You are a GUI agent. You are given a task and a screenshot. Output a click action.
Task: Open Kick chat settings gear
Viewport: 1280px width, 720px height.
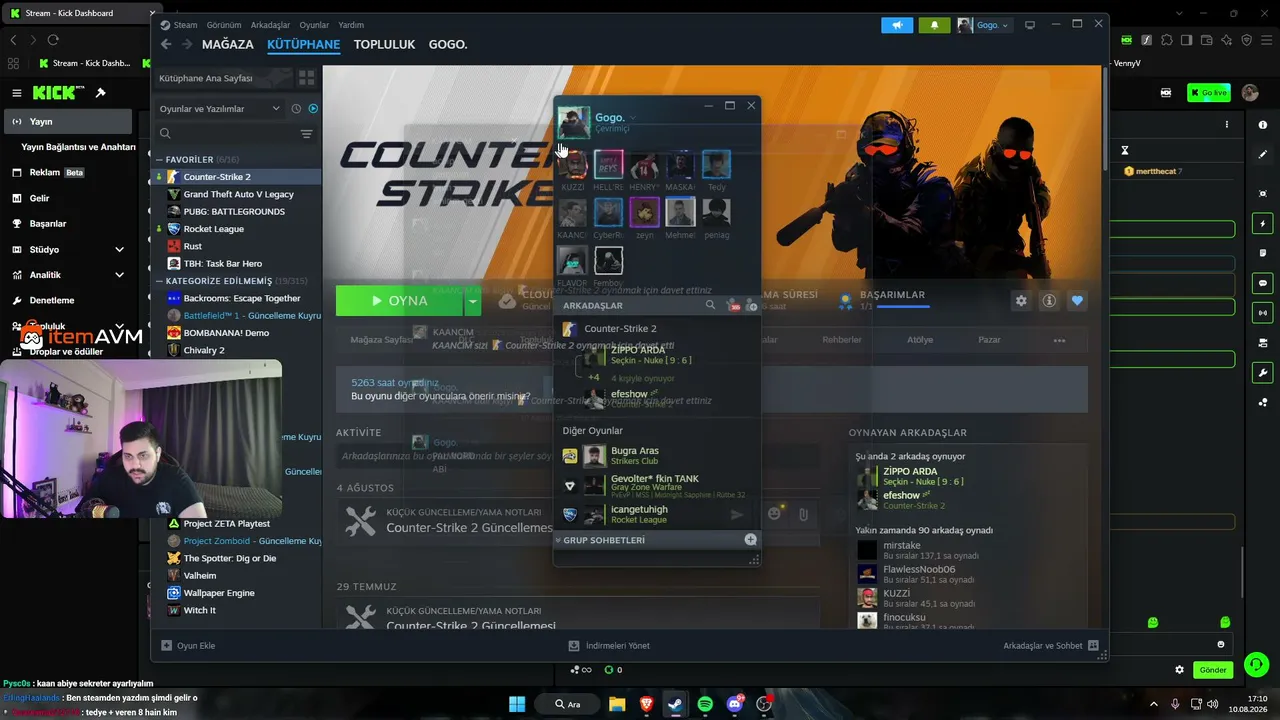1179,670
